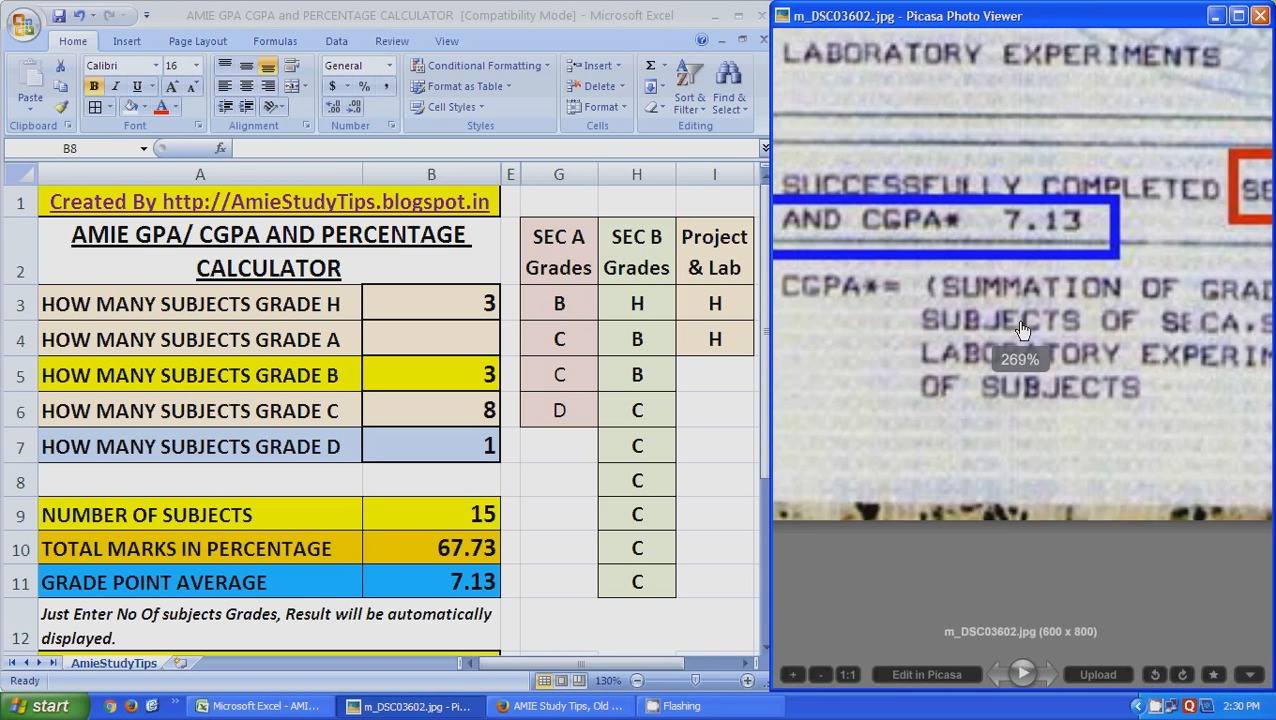Toggle Wrap Text in Alignment group
The height and width of the screenshot is (720, 1276).
click(x=292, y=66)
